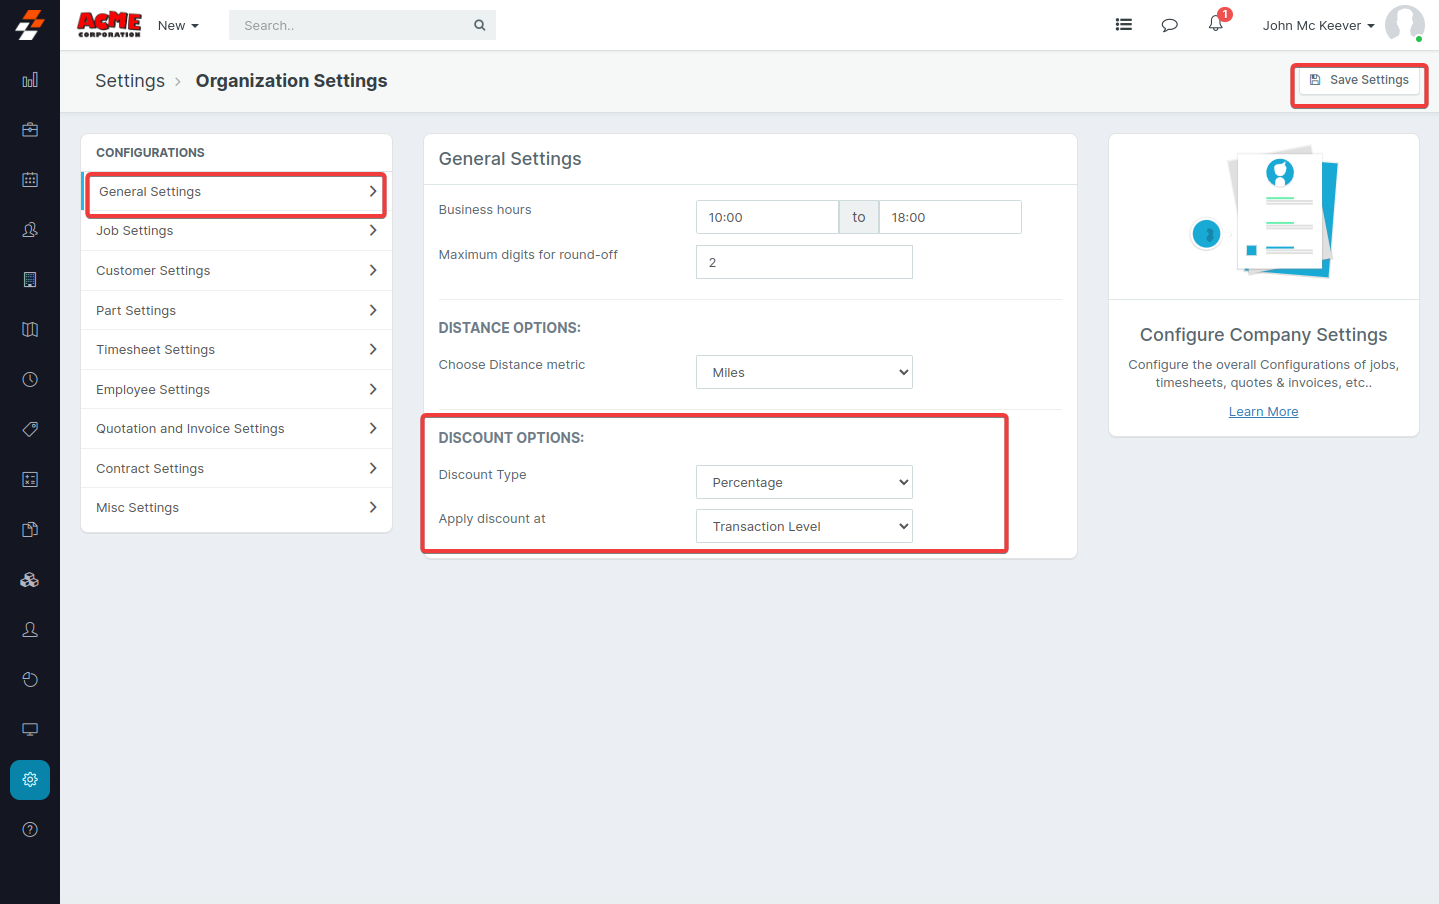This screenshot has width=1439, height=904.
Task: Click the notification bell icon
Action: click(1215, 24)
